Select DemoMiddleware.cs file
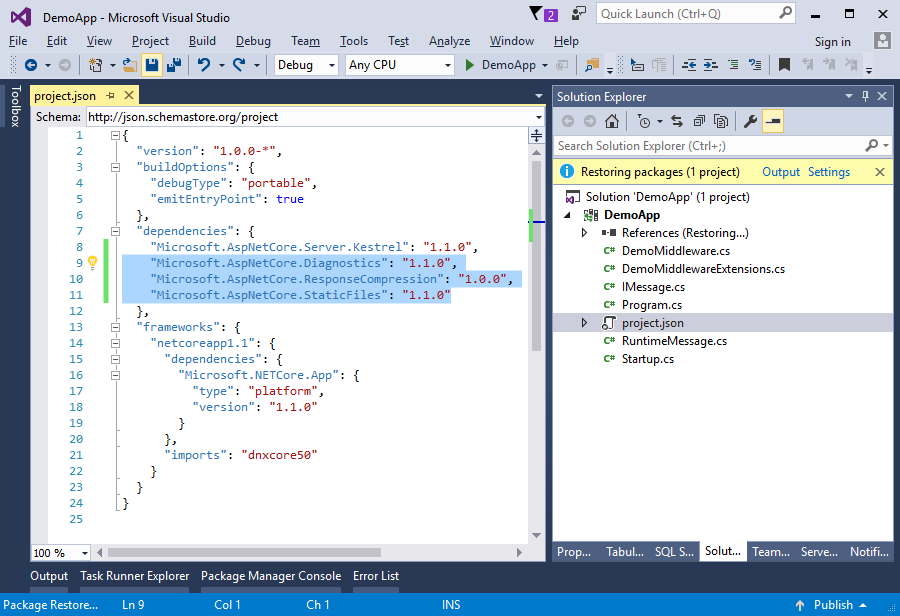Viewport: 900px width, 616px height. point(676,251)
